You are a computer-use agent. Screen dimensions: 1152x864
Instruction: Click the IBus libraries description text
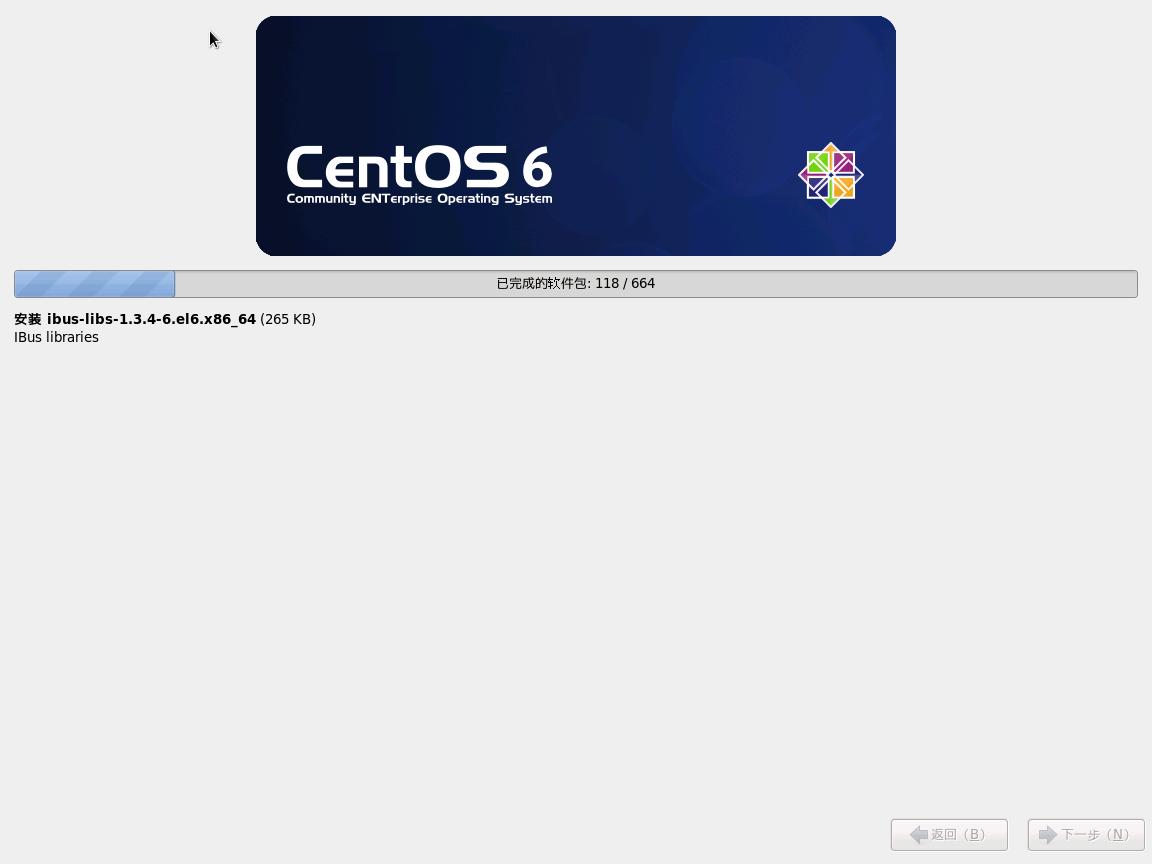click(56, 337)
